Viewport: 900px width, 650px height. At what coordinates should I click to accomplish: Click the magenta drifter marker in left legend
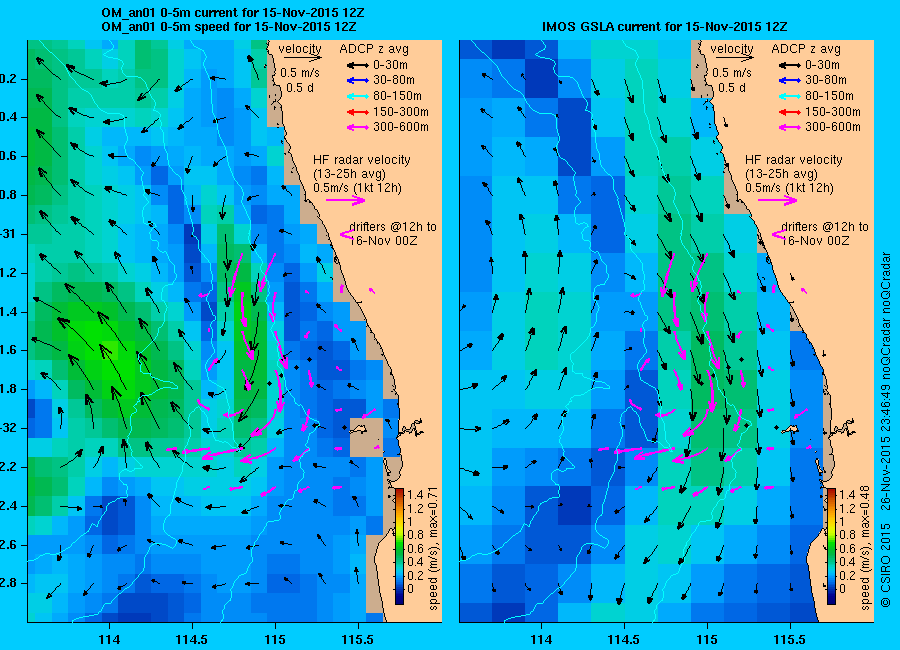[x=346, y=234]
